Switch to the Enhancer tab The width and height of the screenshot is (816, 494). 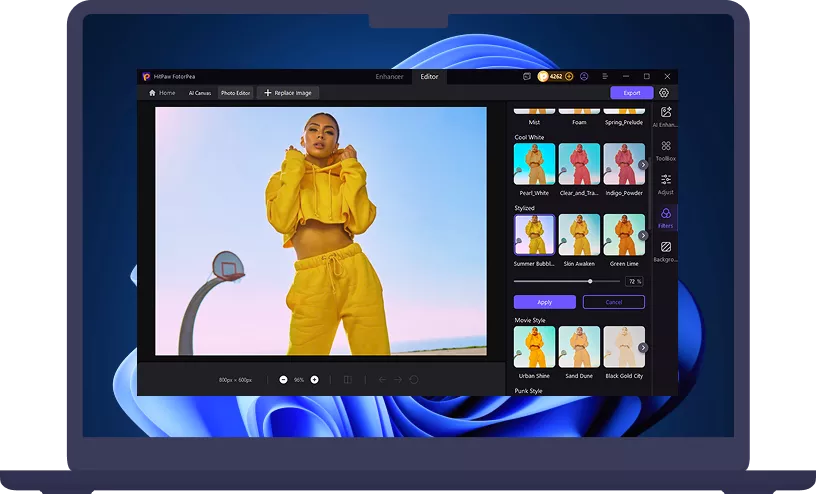tap(390, 76)
